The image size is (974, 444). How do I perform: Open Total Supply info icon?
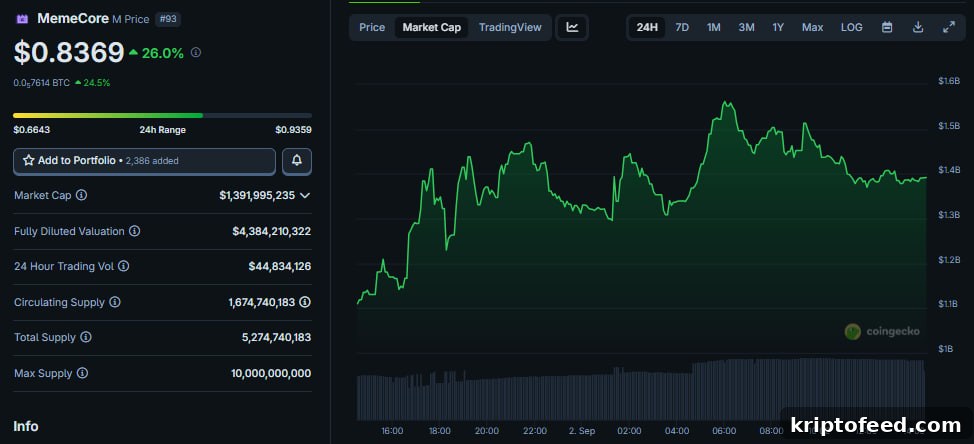[x=86, y=337]
